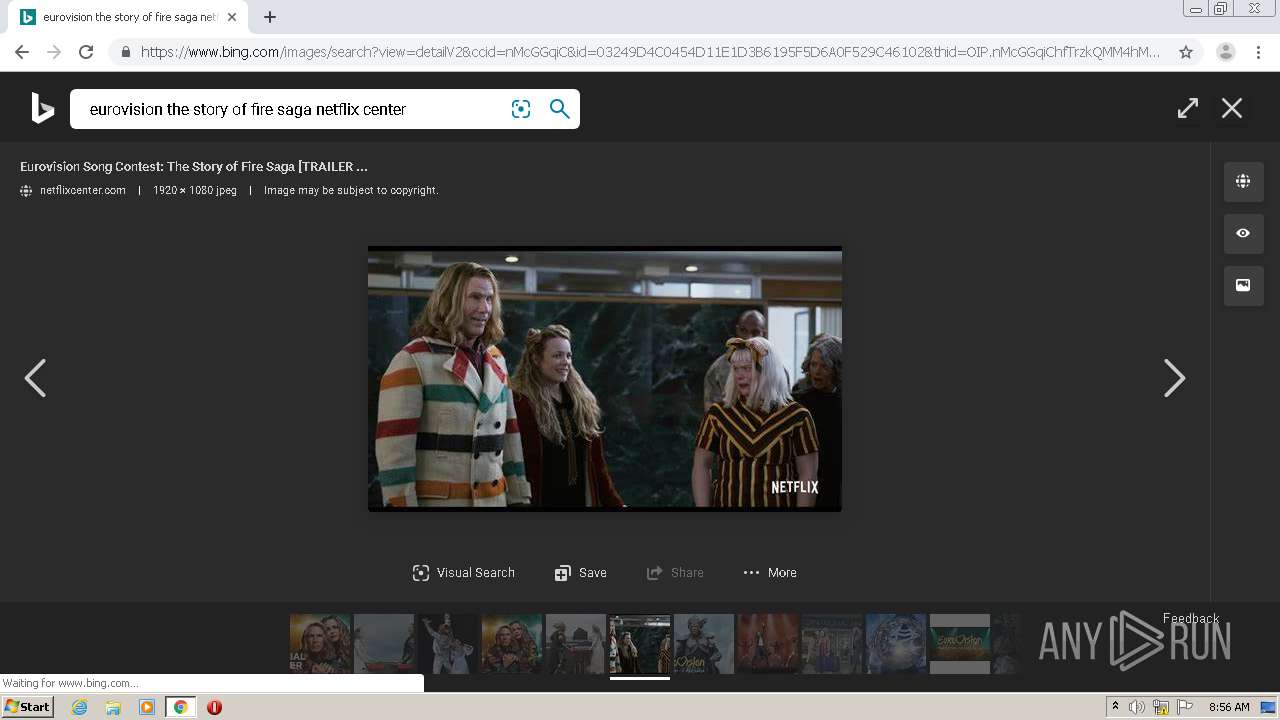Open volume control in system tray
This screenshot has height=720, width=1280.
click(x=1137, y=707)
